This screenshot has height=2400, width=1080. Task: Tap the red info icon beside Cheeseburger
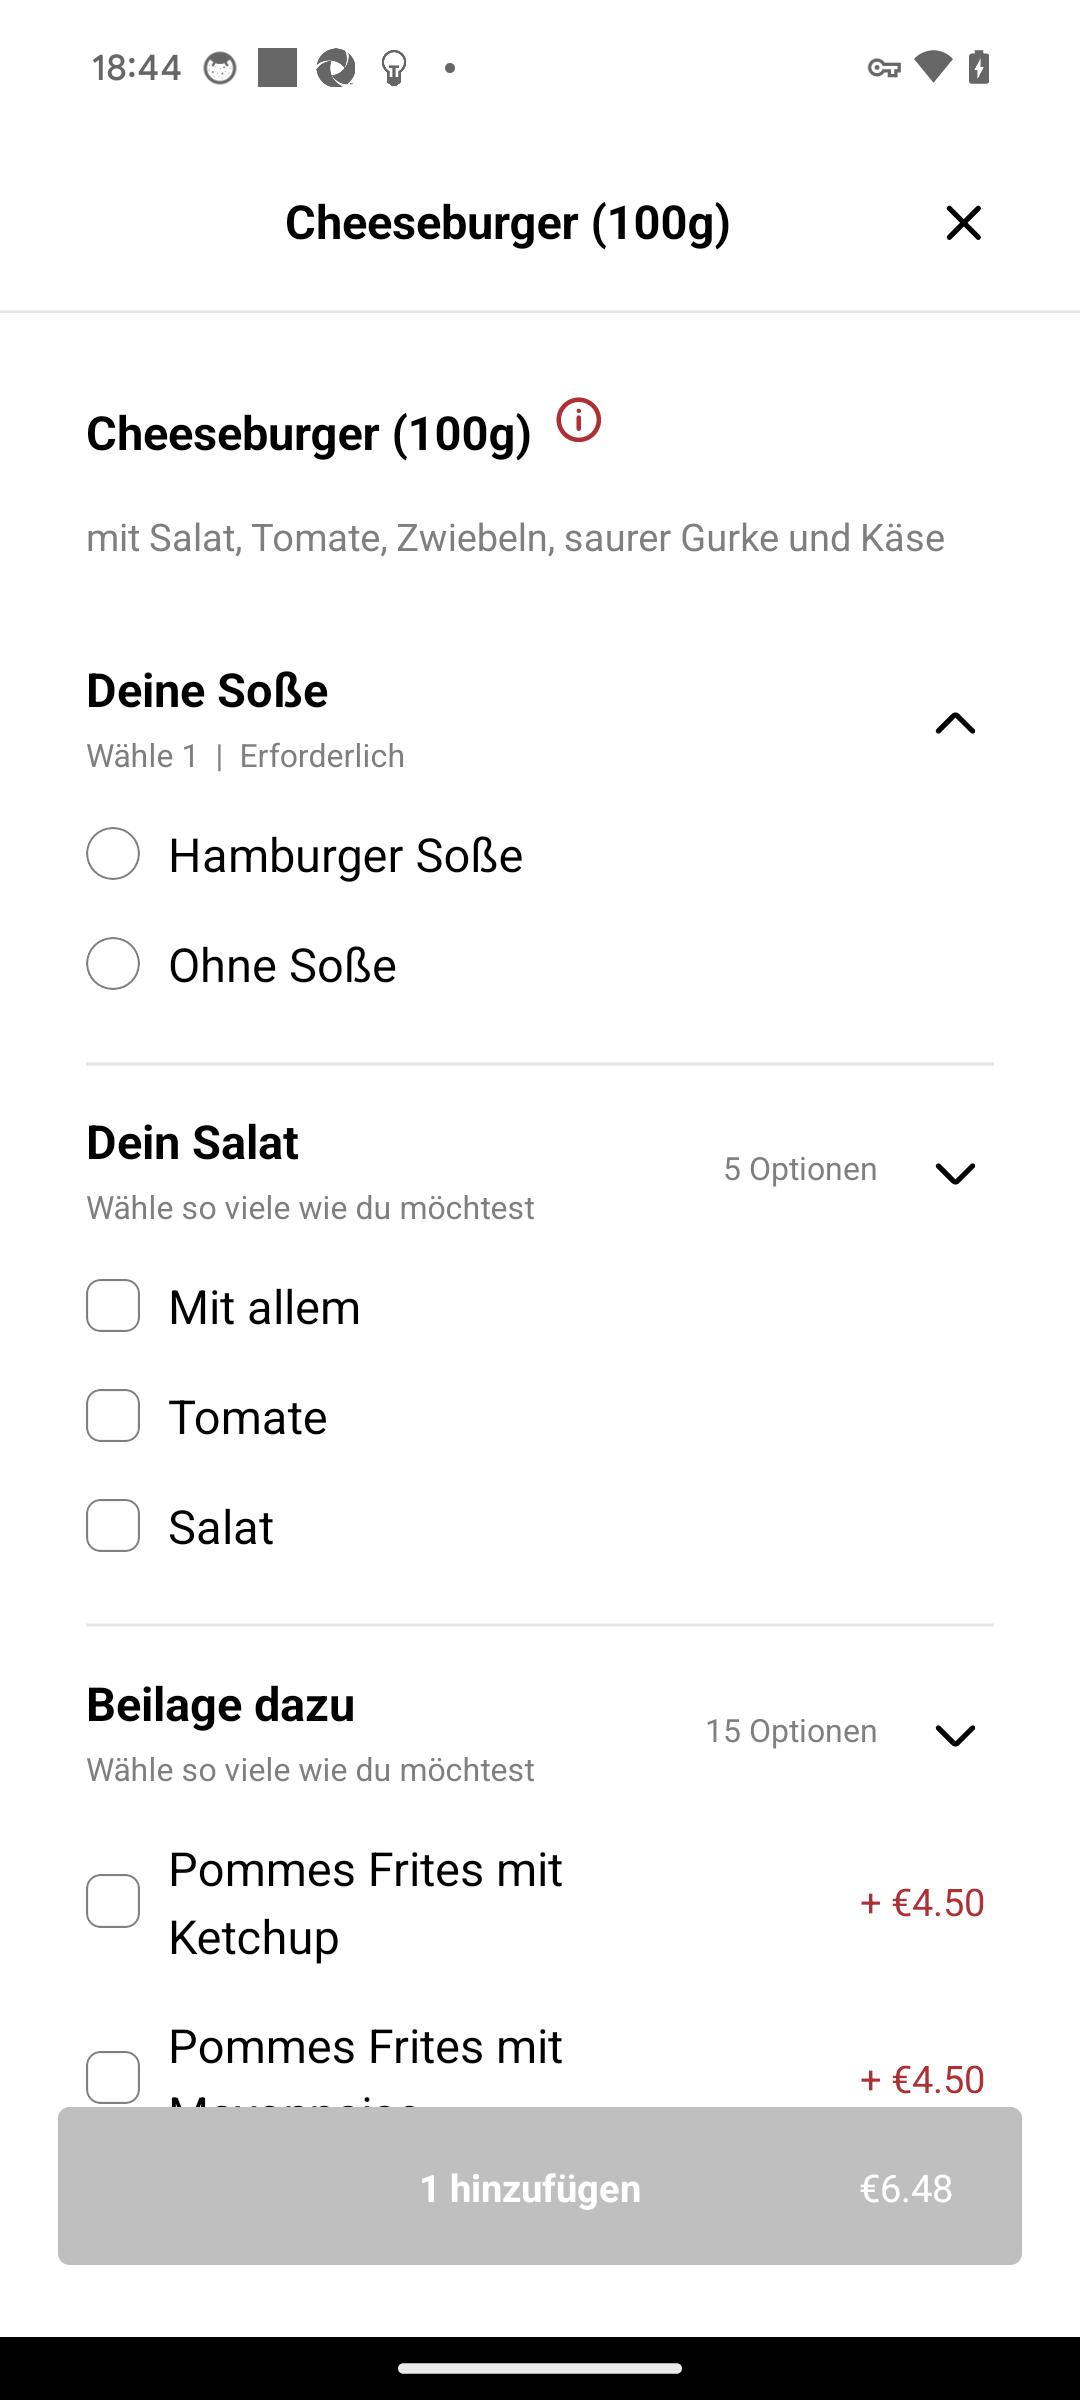point(578,420)
